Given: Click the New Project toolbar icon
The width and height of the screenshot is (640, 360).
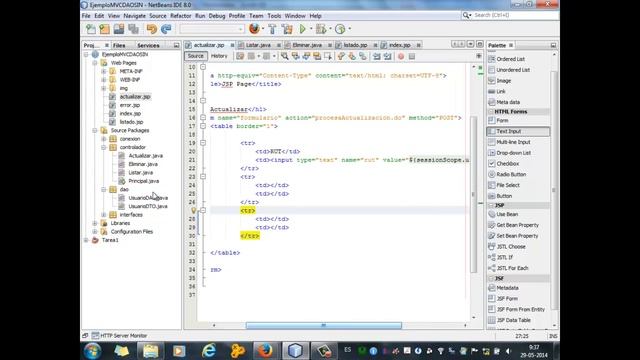Looking at the screenshot, I should click(x=104, y=29).
